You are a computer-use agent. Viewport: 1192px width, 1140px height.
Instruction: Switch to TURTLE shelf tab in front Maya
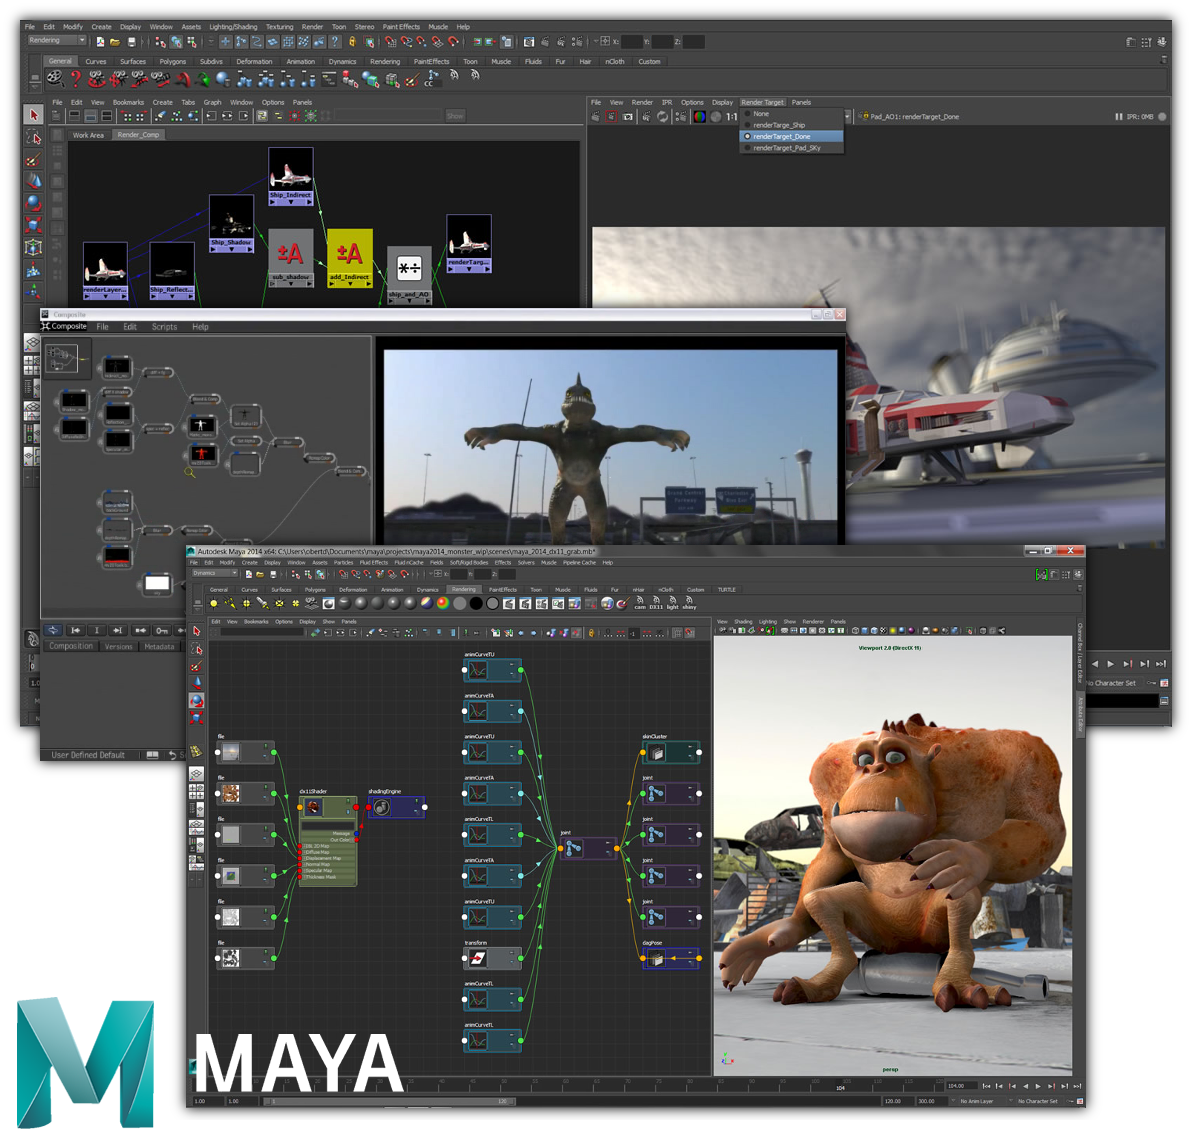click(x=726, y=589)
